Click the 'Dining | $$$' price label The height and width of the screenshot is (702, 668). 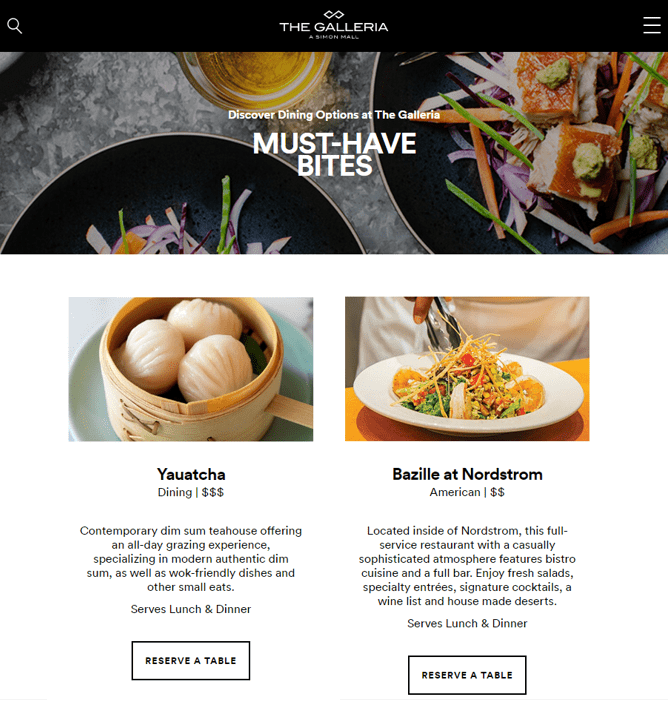coord(191,492)
